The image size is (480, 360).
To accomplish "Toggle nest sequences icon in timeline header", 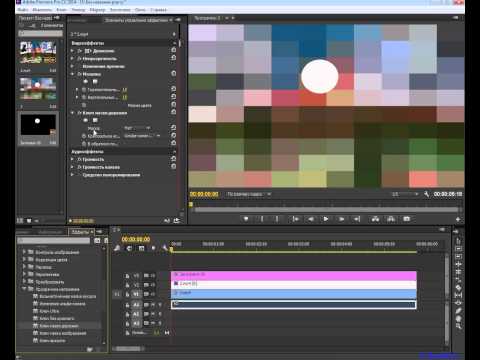I will [117, 248].
